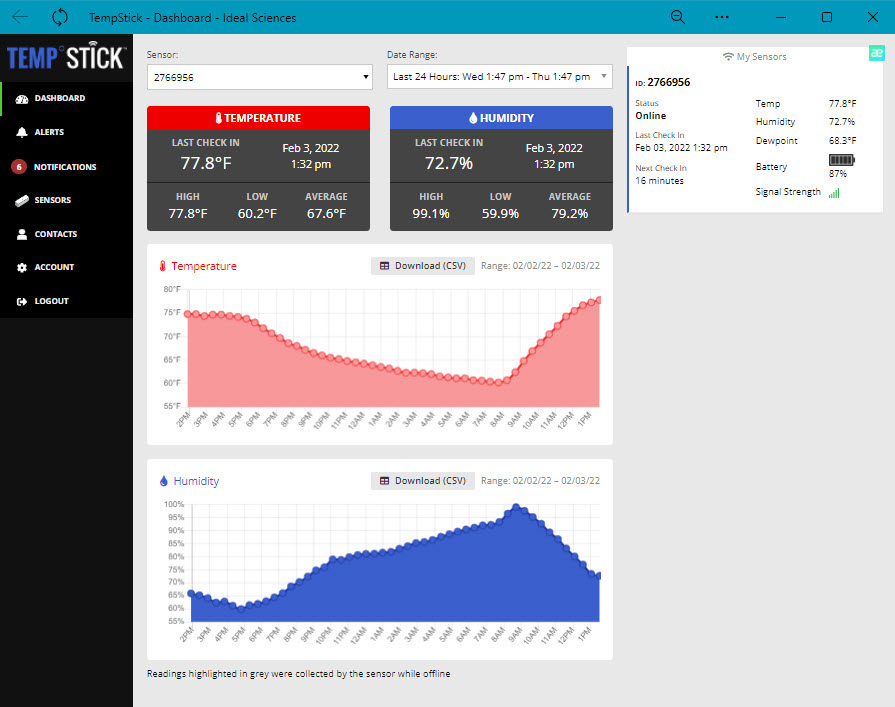Click Logout in the sidebar
The width and height of the screenshot is (895, 707).
(x=51, y=301)
